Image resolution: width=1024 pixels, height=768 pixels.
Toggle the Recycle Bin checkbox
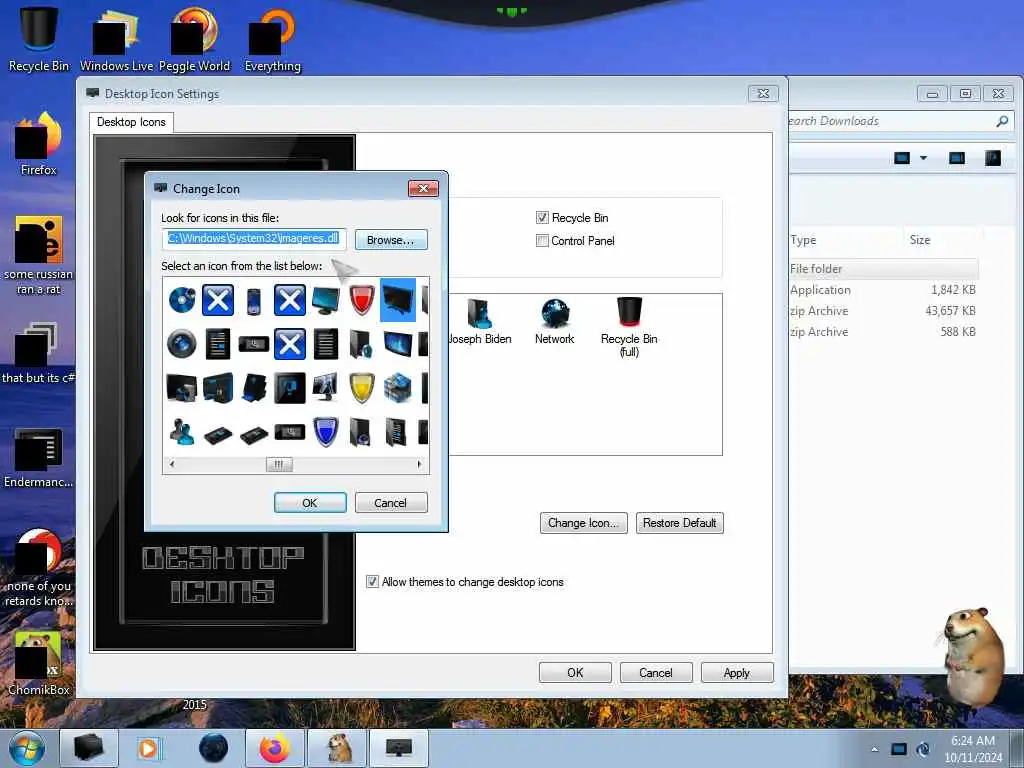coord(542,217)
